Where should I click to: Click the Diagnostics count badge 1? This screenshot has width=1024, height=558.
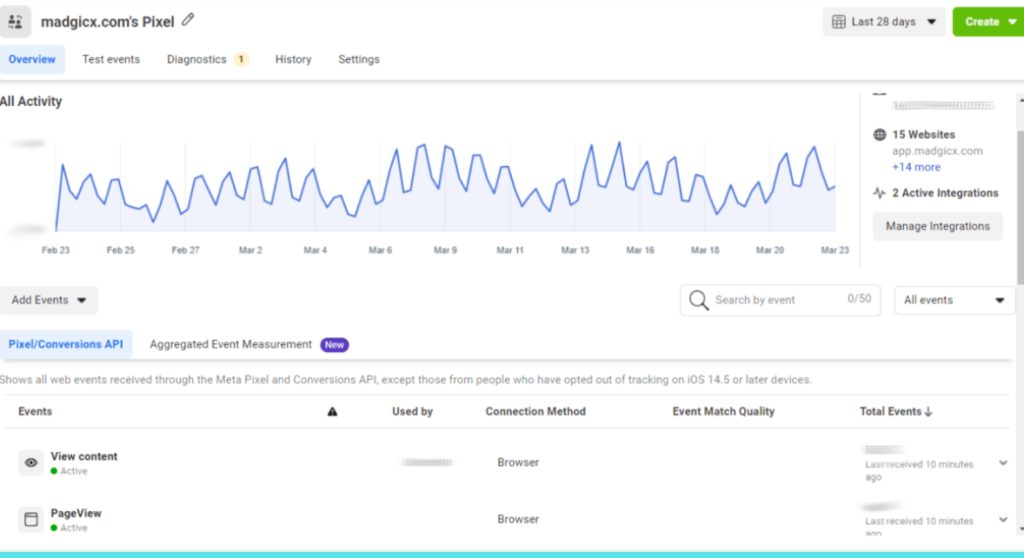[x=241, y=59]
